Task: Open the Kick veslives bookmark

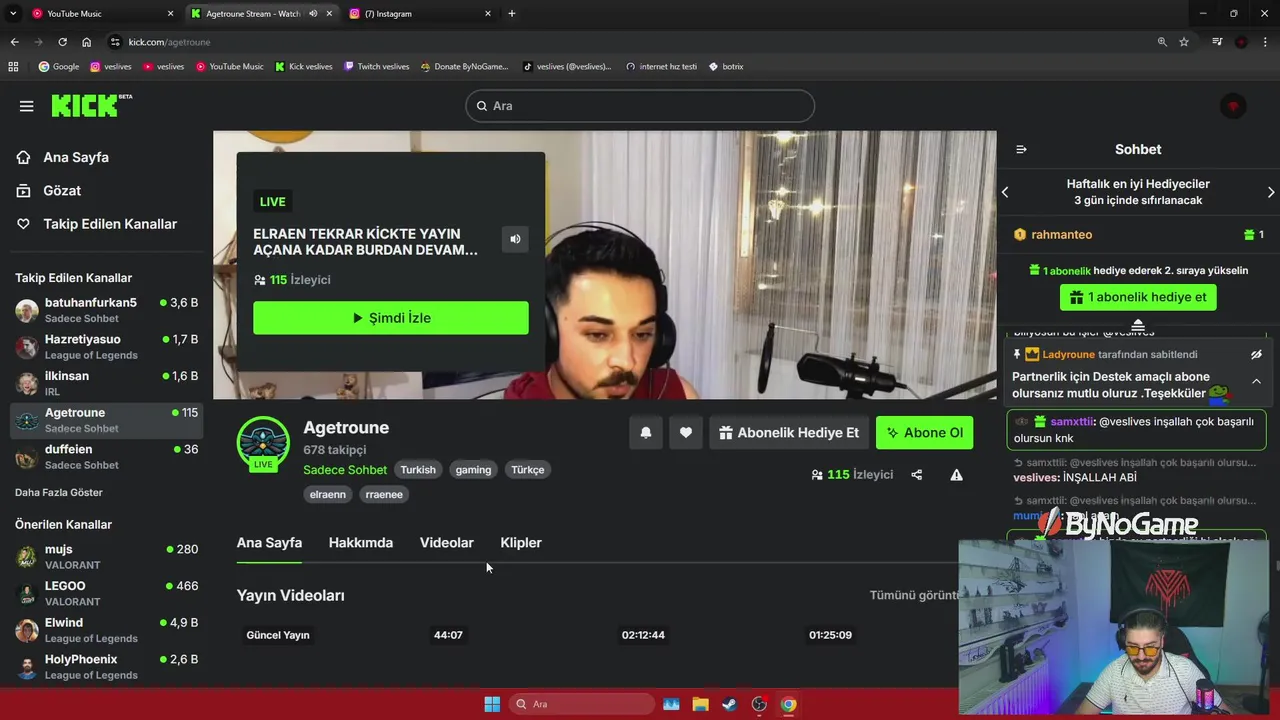Action: tap(304, 66)
